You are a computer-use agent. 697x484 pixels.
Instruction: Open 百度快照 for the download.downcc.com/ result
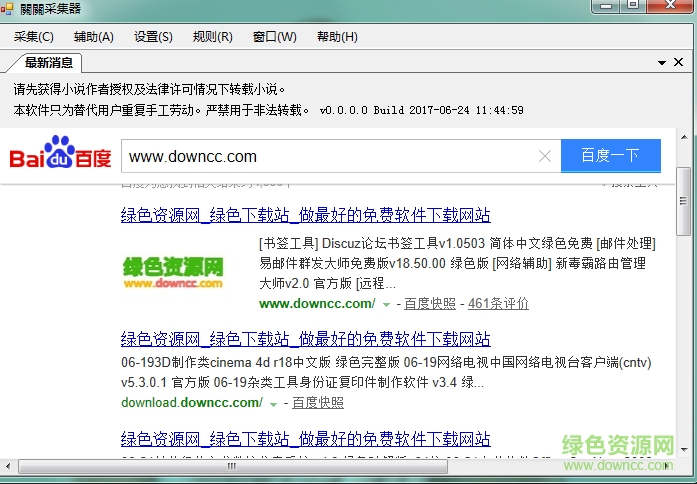point(318,403)
